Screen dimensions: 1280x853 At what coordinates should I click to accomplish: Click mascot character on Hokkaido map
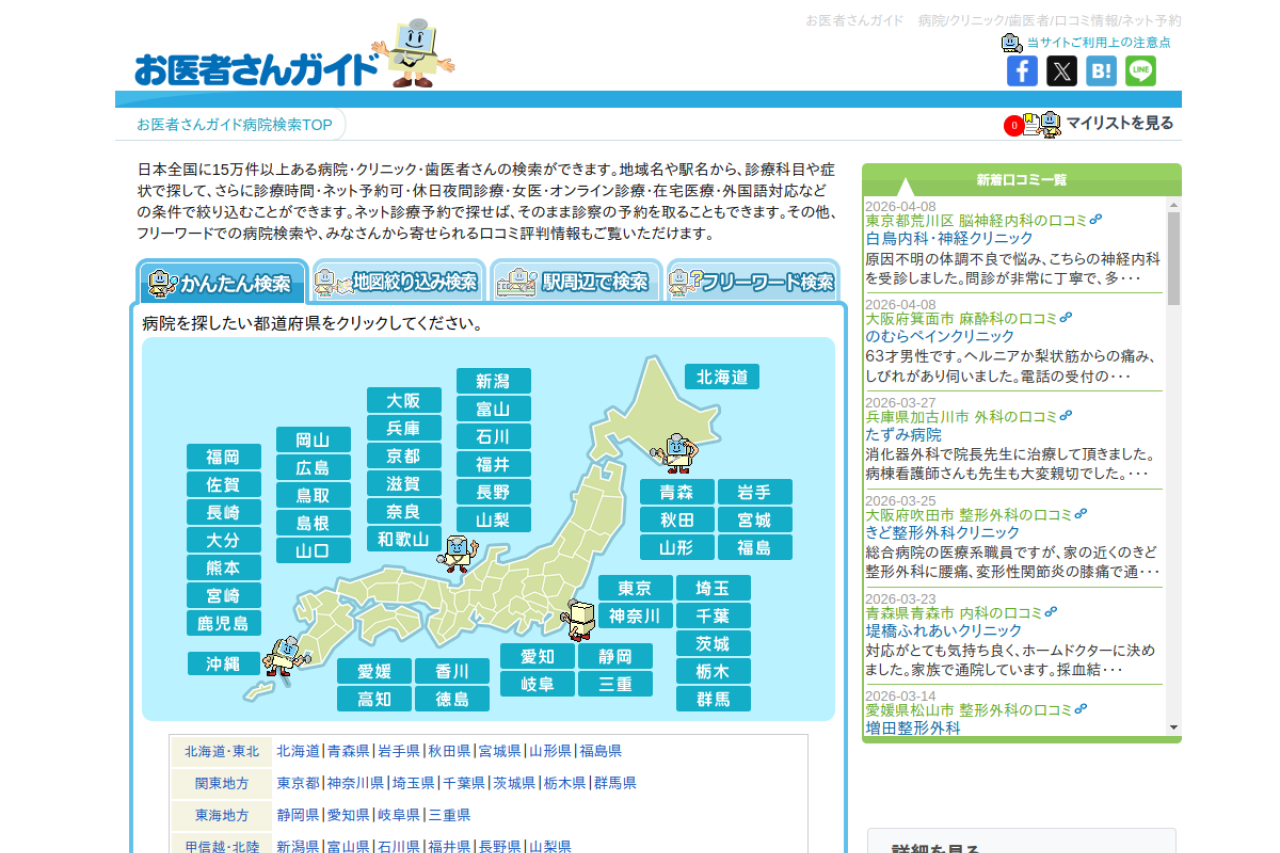coord(678,452)
